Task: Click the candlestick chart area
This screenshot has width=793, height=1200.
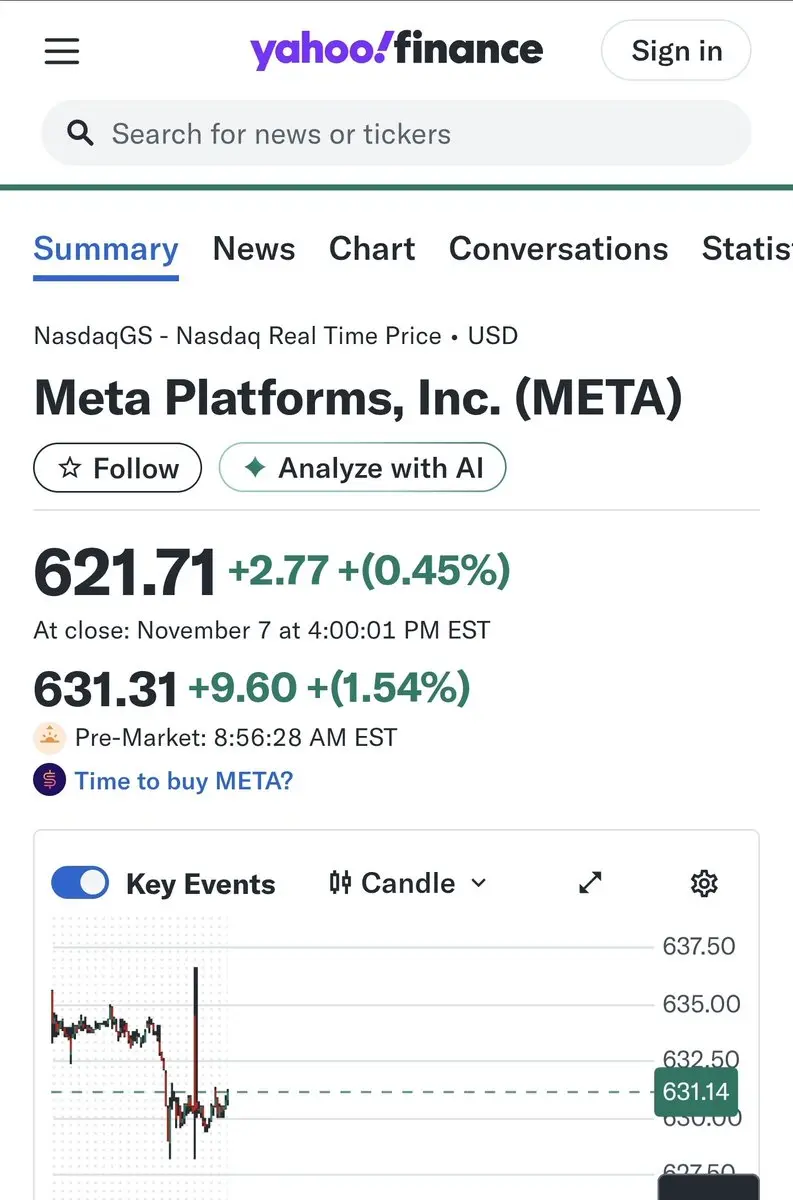Action: pos(140,1060)
